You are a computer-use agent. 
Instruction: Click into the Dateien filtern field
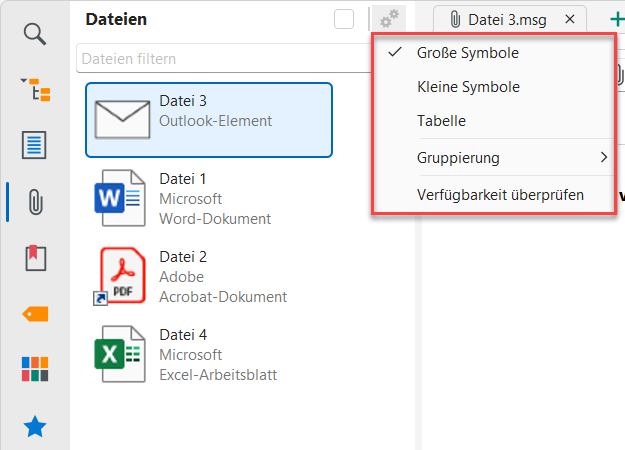[222, 58]
